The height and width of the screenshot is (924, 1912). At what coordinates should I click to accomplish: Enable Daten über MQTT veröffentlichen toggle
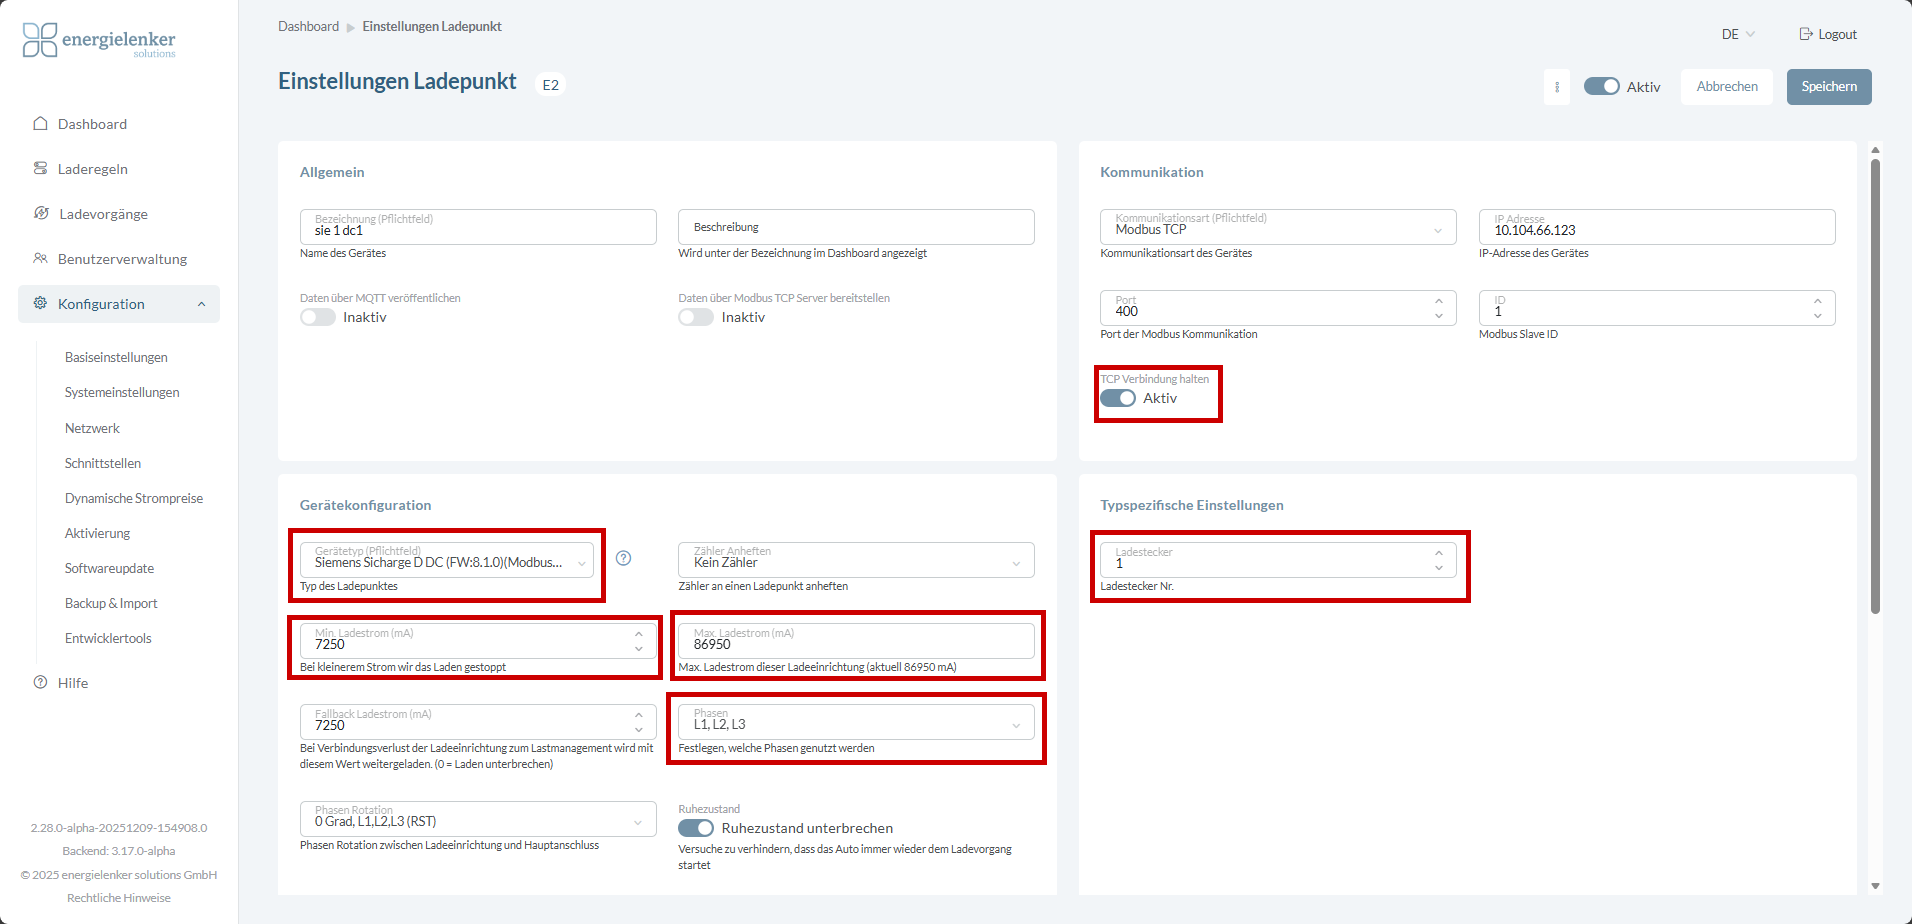(318, 317)
